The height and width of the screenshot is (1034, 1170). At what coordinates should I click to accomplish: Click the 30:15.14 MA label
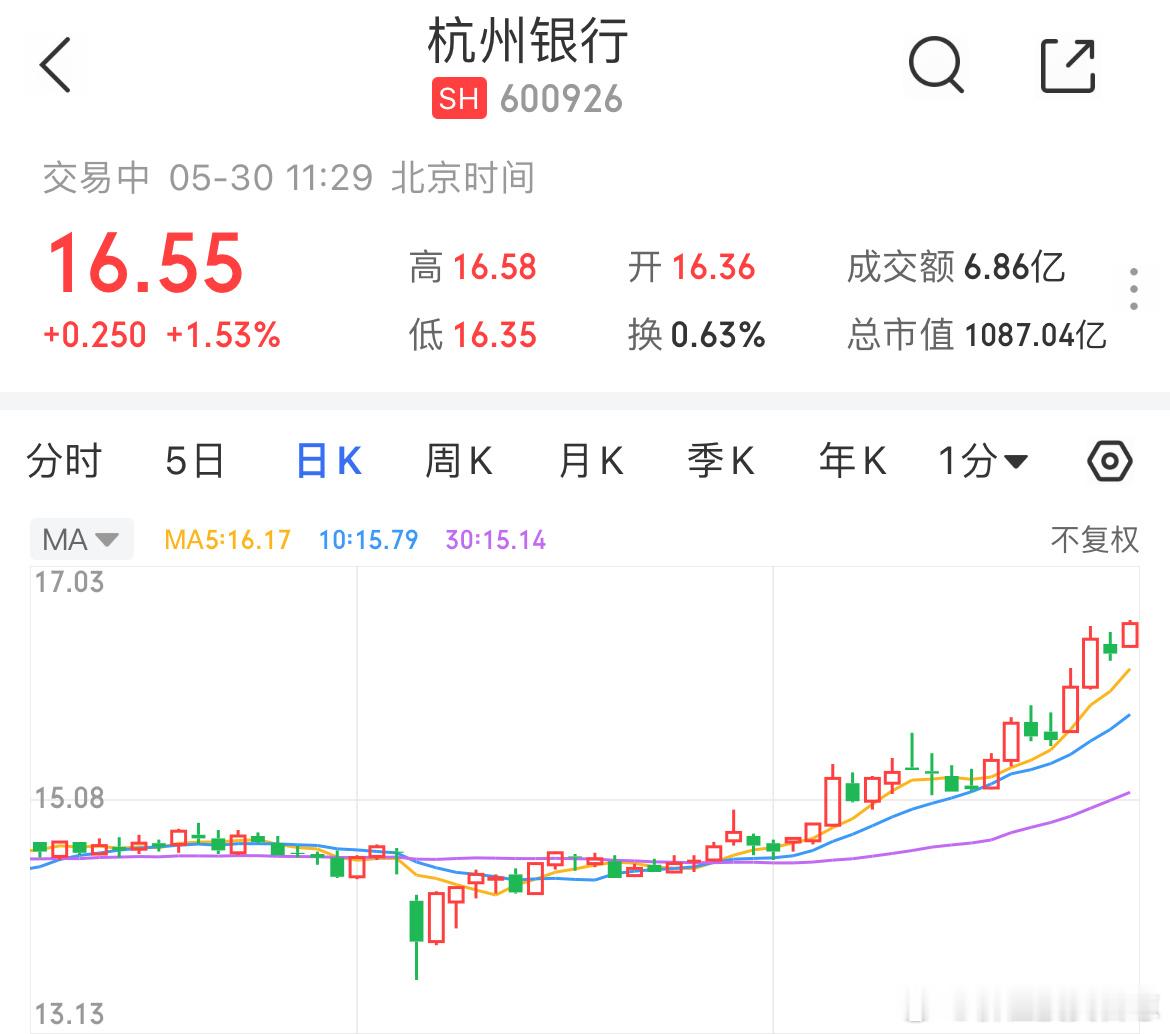click(x=495, y=539)
